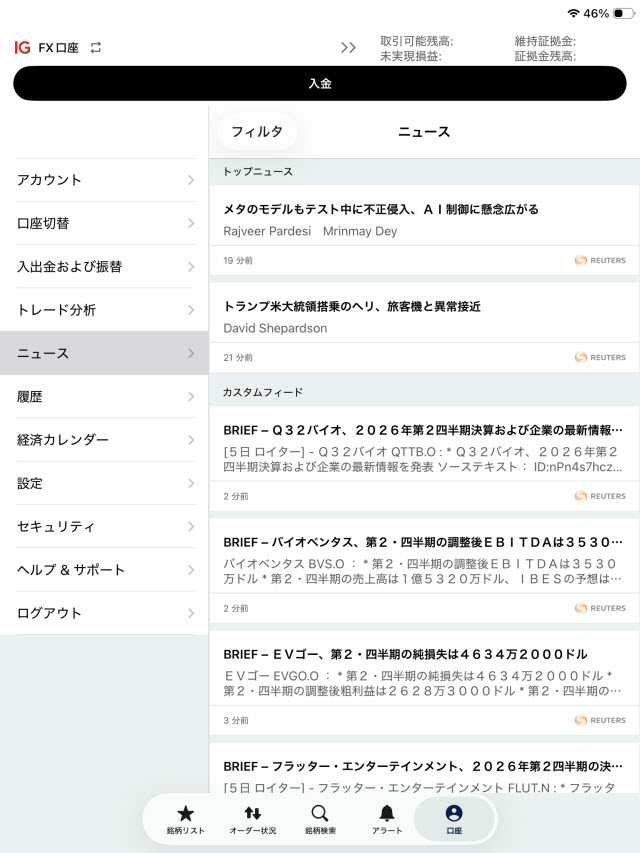Open the フィルタ filter button

click(257, 132)
